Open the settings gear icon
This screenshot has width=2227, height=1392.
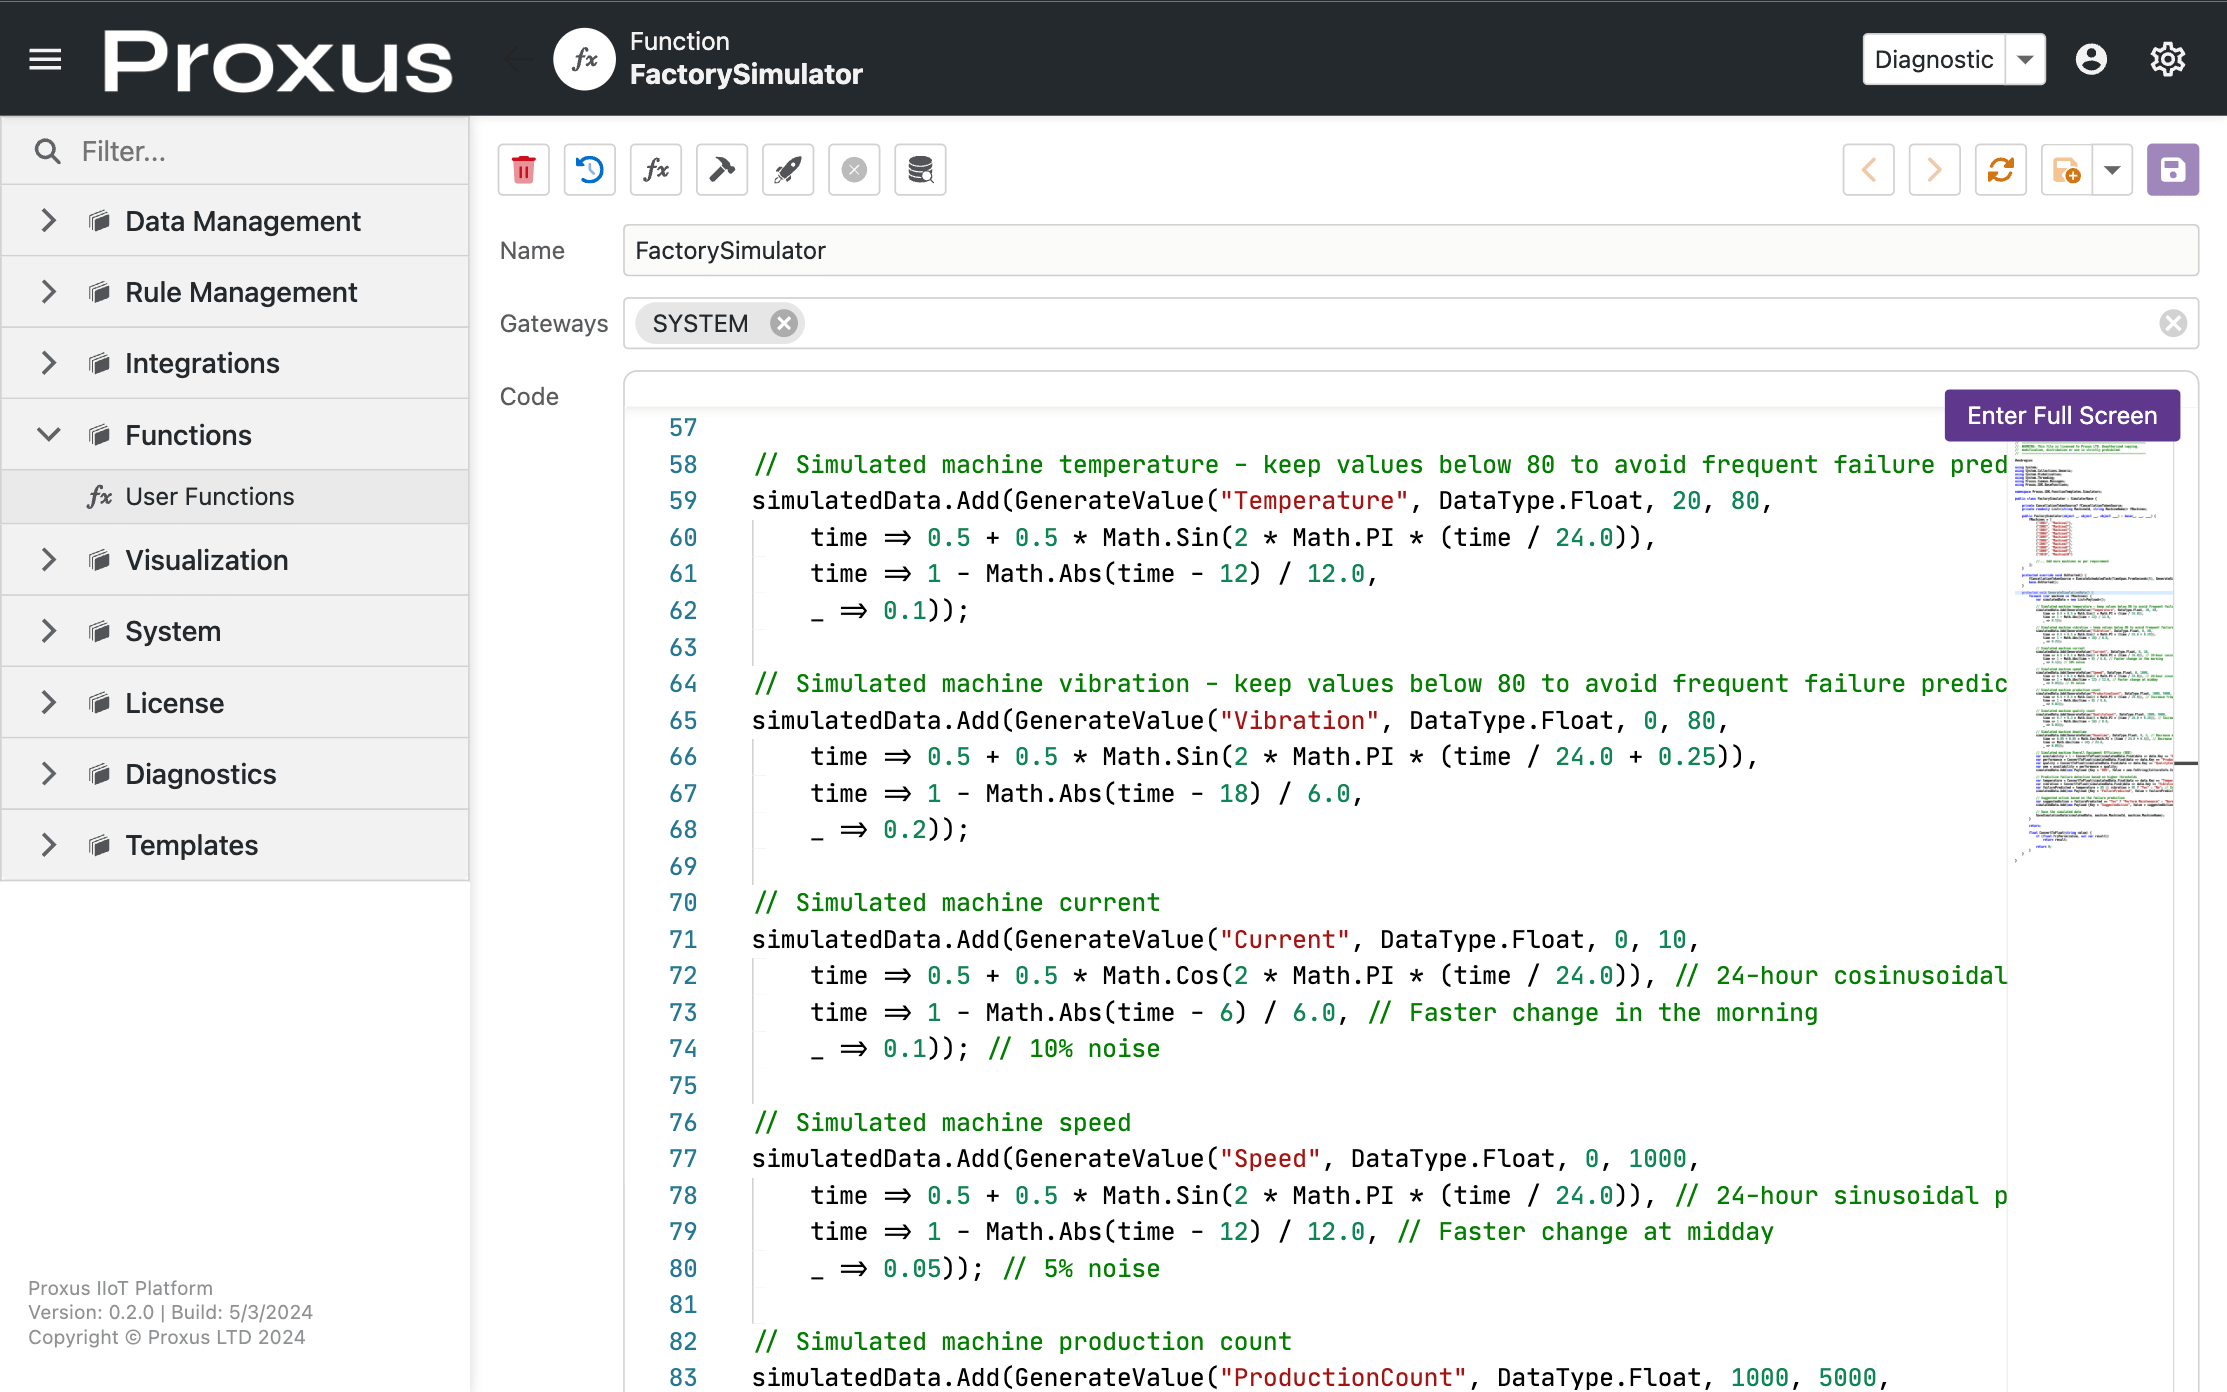coord(2167,60)
